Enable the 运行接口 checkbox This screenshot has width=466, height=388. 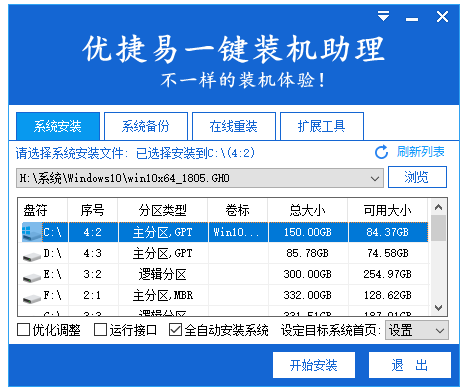[x=100, y=330]
